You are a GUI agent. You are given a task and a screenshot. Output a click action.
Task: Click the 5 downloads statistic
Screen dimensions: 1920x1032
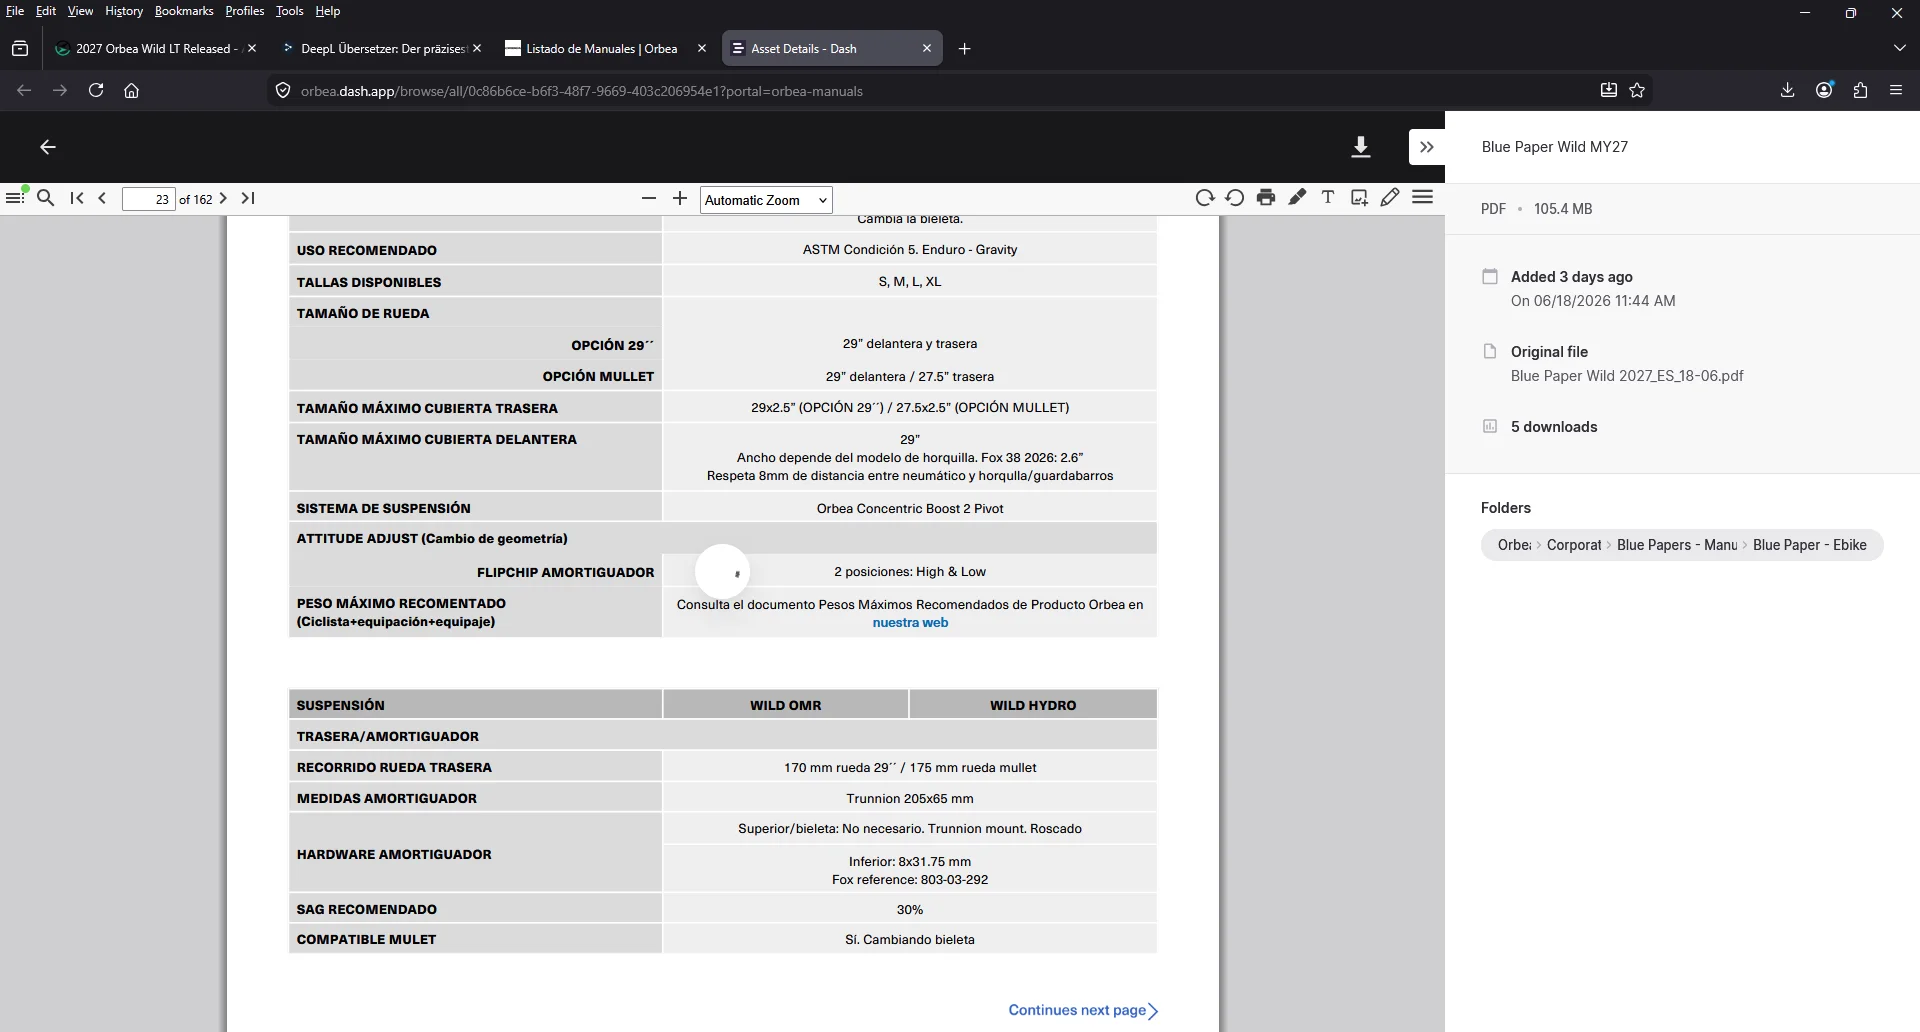(x=1554, y=427)
